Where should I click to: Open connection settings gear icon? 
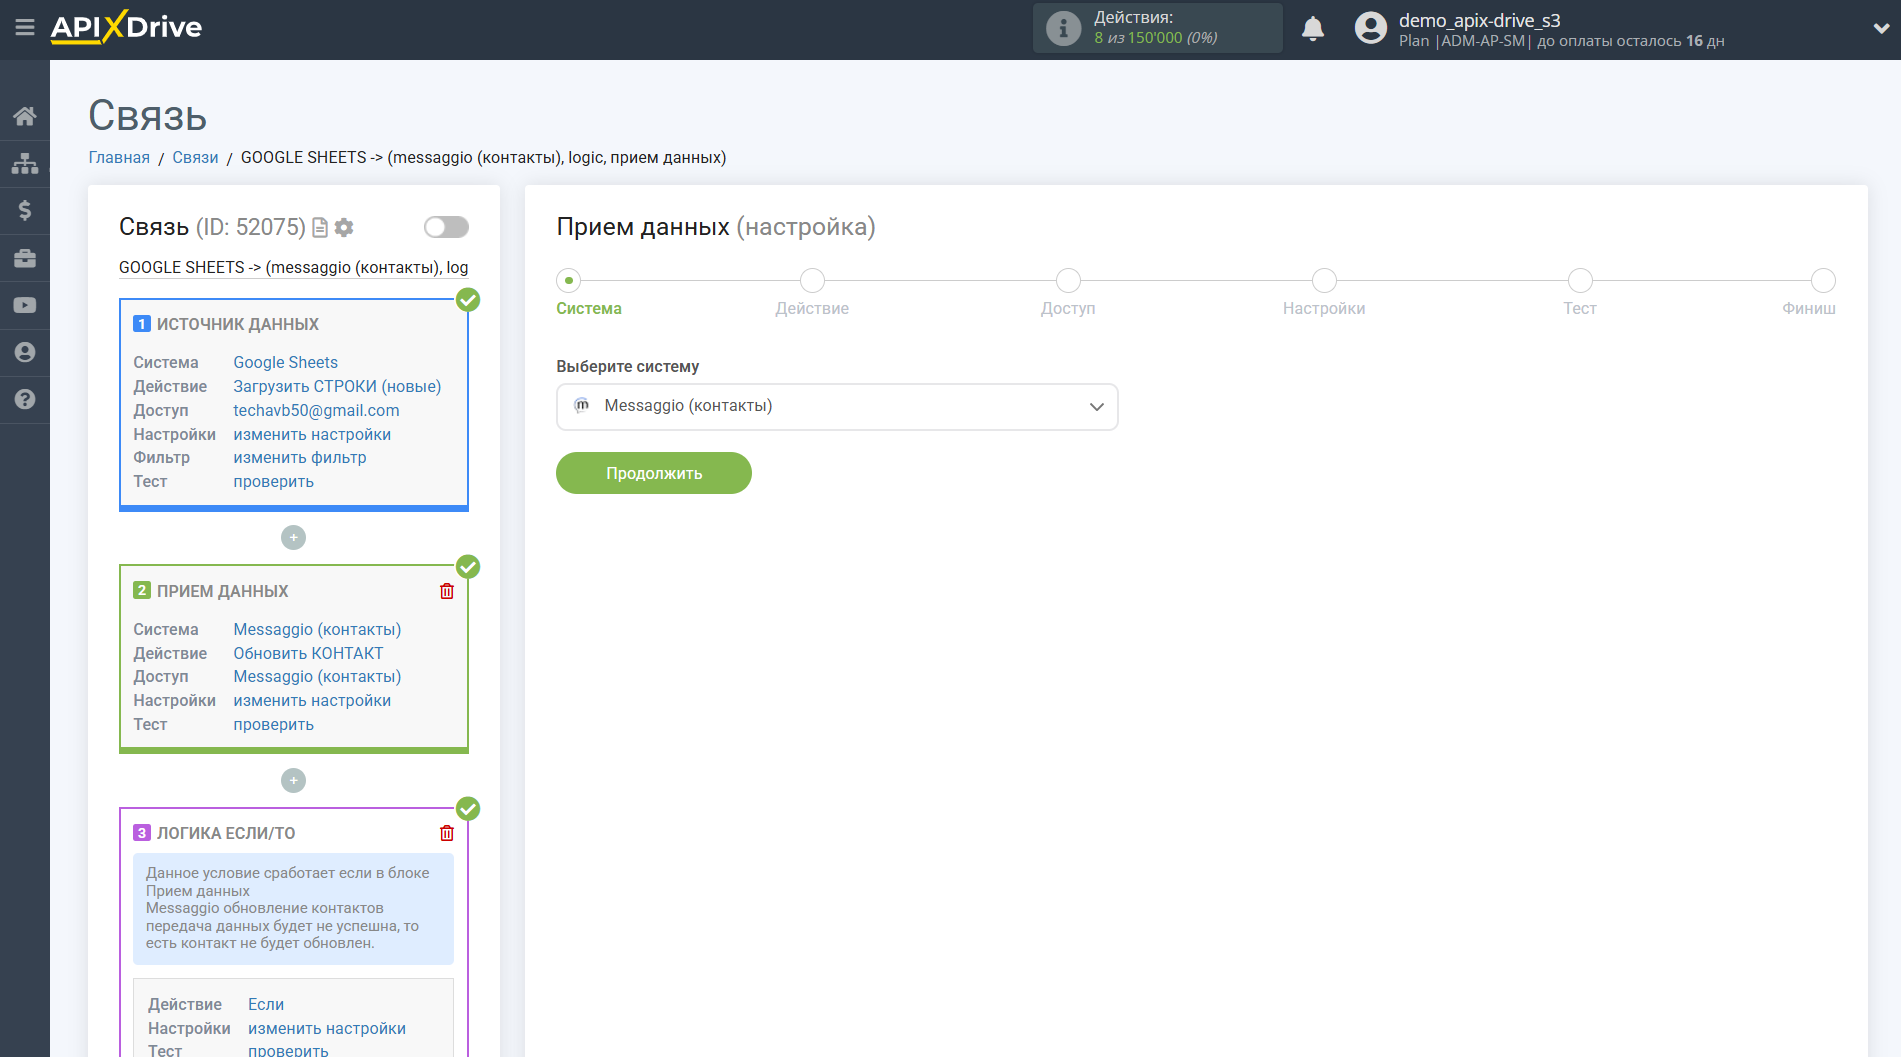(344, 228)
